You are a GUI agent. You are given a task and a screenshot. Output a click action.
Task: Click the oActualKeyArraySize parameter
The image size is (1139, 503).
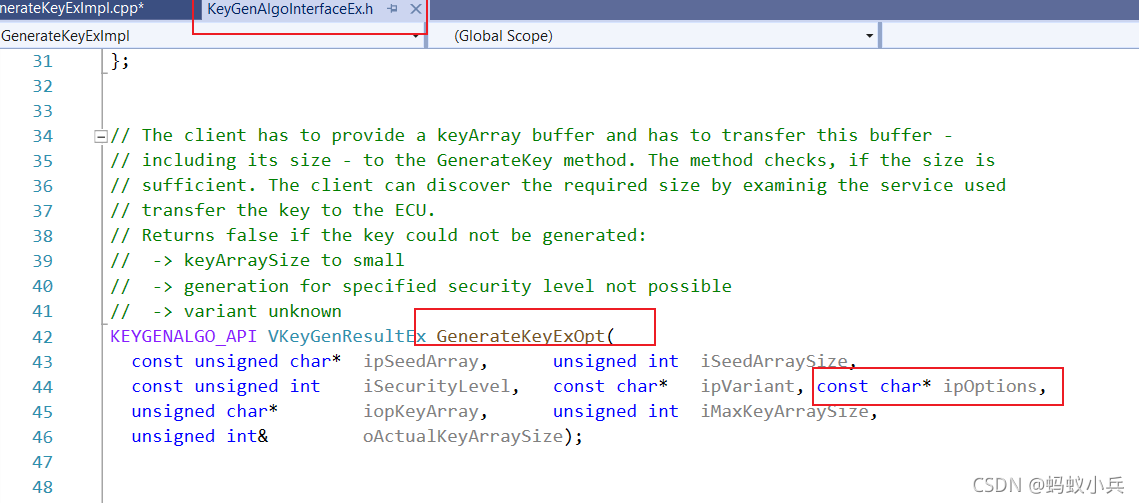pyautogui.click(x=463, y=436)
